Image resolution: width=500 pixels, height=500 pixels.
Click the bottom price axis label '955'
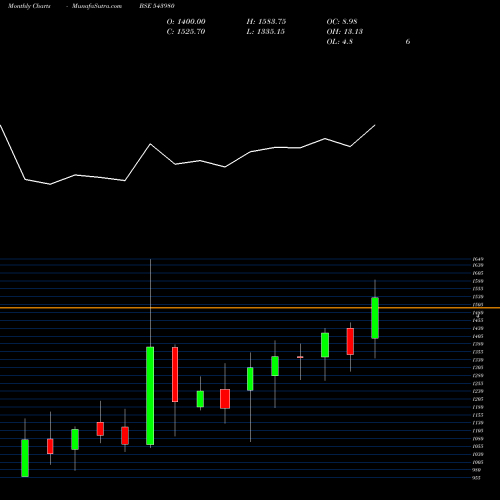pos(477,478)
